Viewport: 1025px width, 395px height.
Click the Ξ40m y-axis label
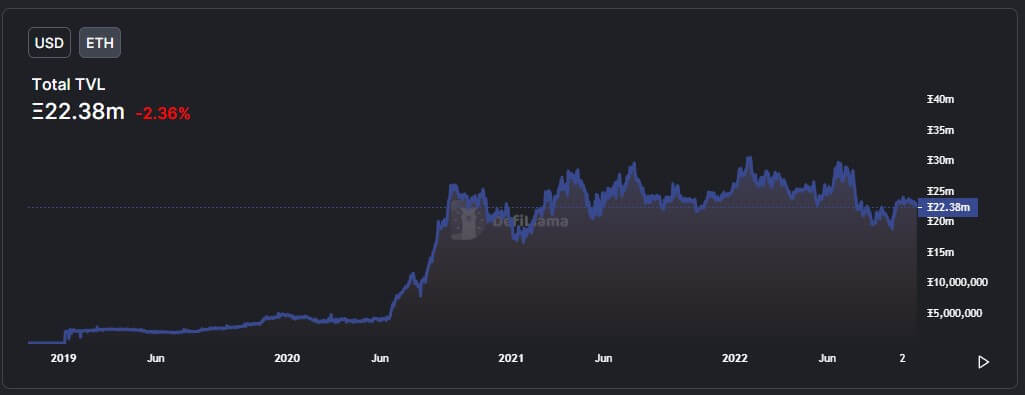[x=941, y=99]
